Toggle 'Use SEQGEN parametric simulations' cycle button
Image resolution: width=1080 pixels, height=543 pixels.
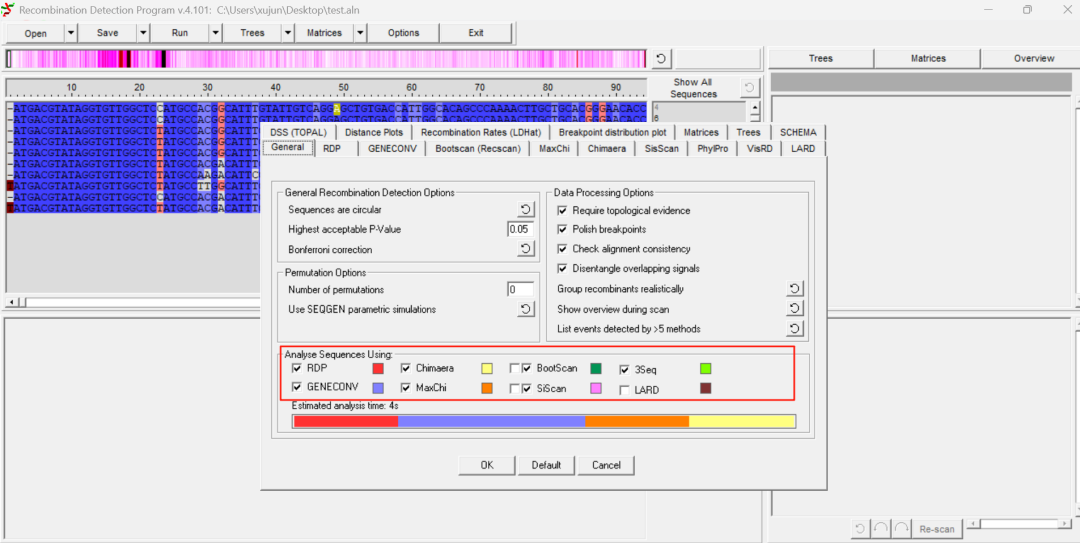526,309
